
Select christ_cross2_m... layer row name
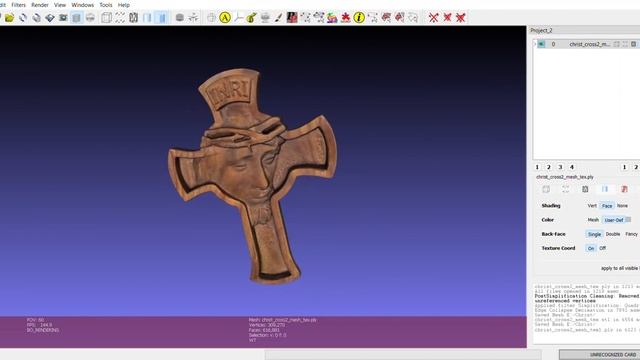(589, 44)
